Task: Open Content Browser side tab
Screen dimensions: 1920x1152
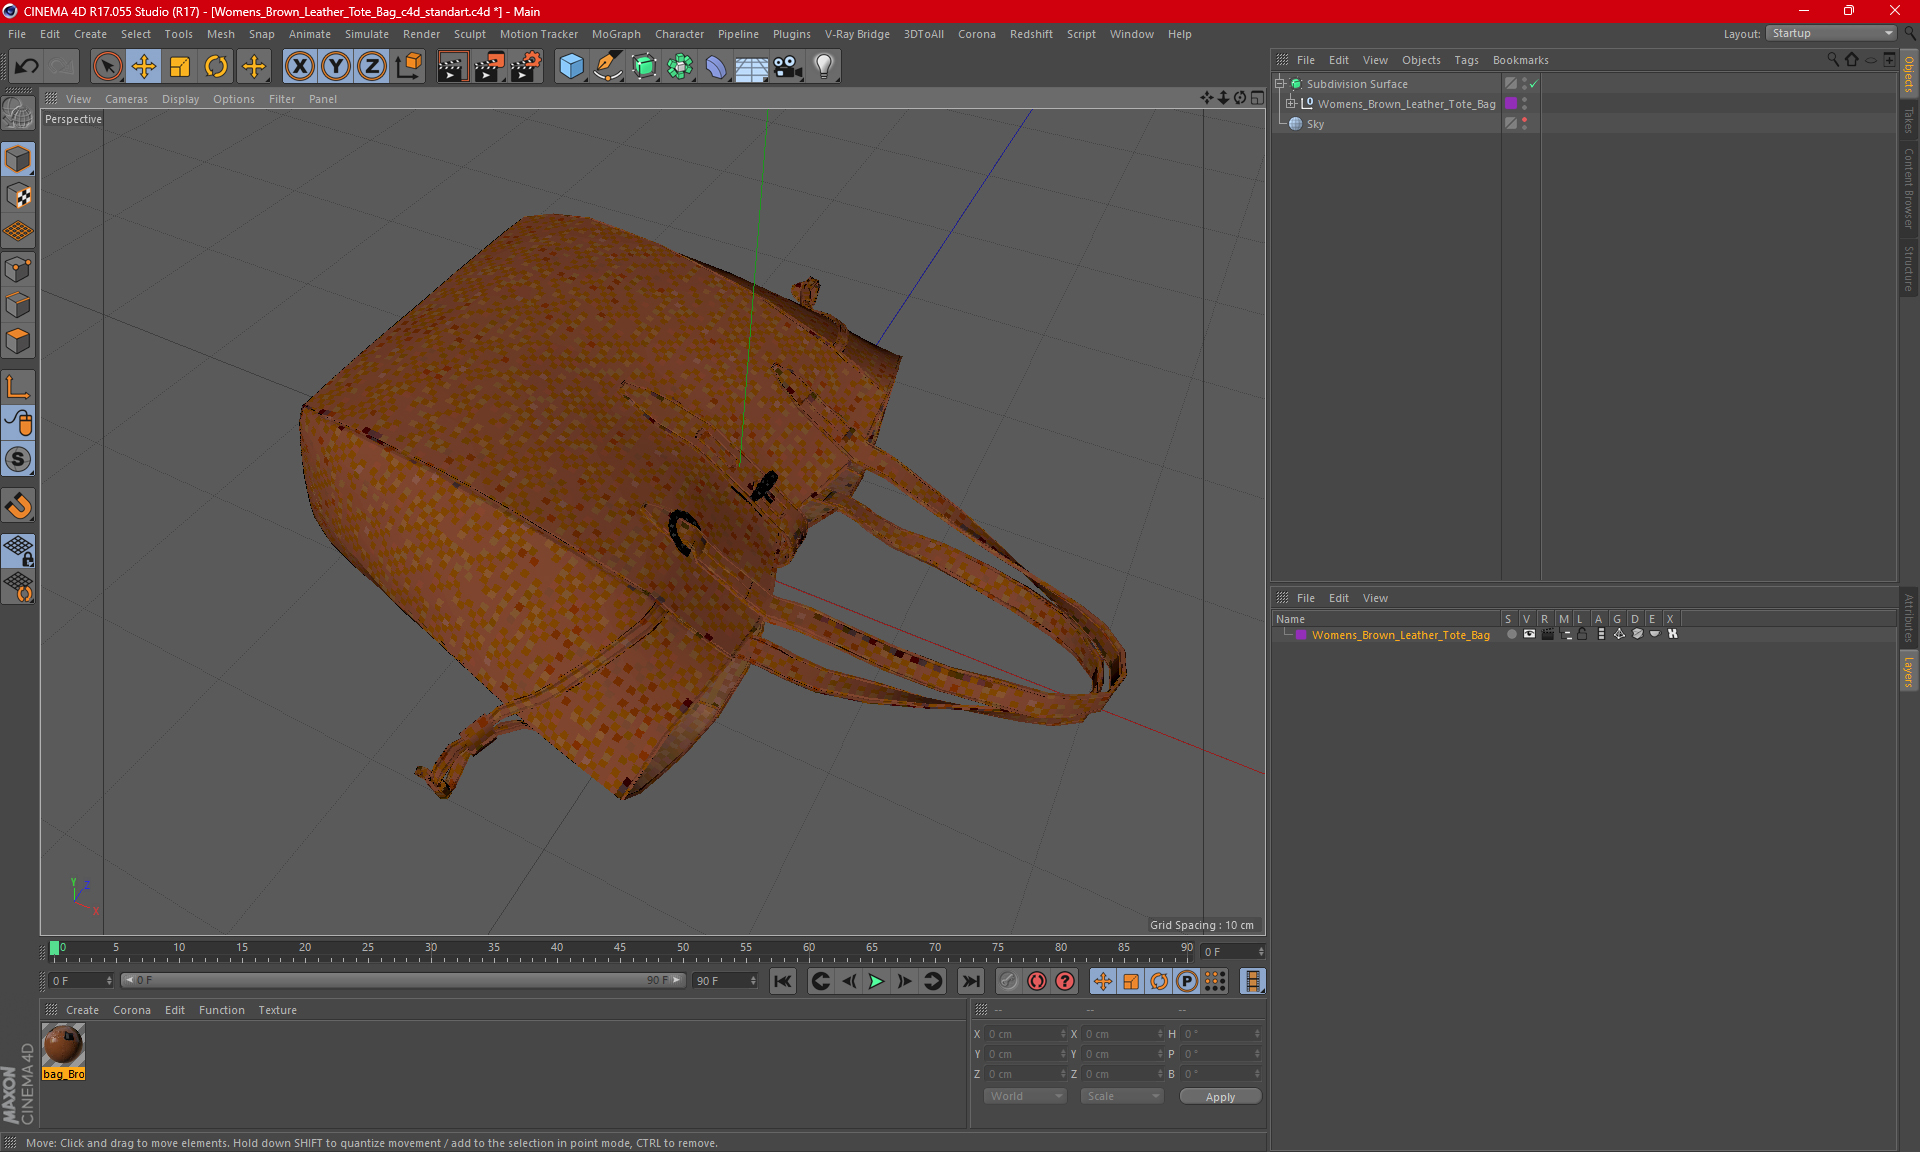Action: coord(1908,188)
